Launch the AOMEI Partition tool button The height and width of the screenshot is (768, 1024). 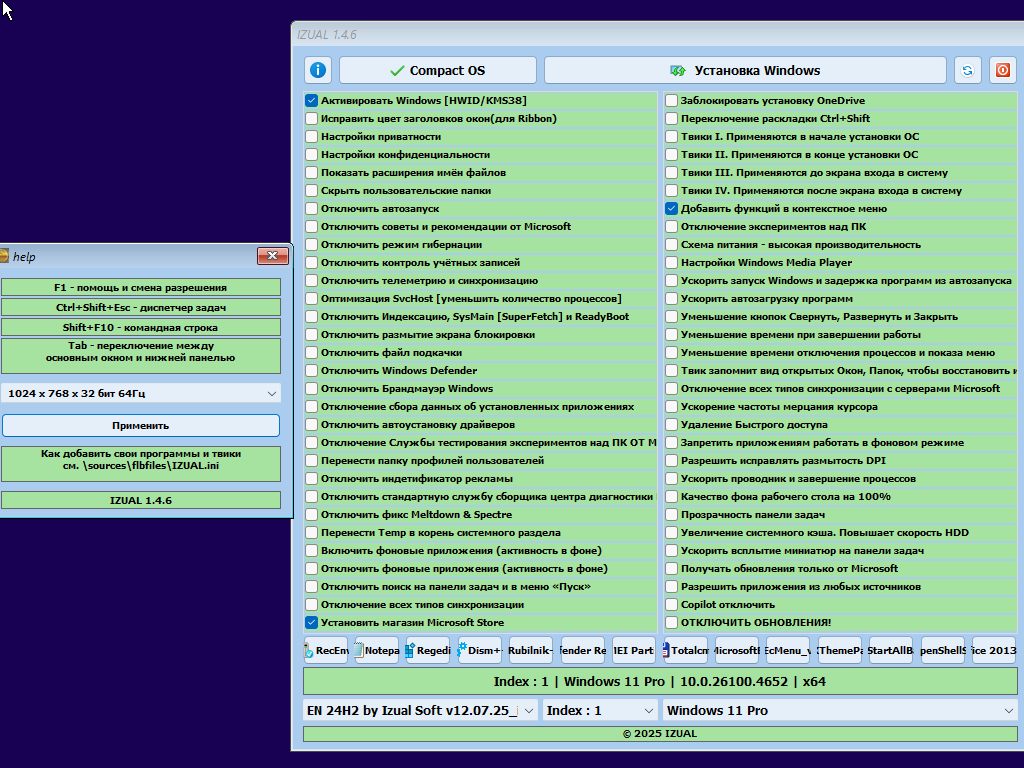[x=633, y=650]
